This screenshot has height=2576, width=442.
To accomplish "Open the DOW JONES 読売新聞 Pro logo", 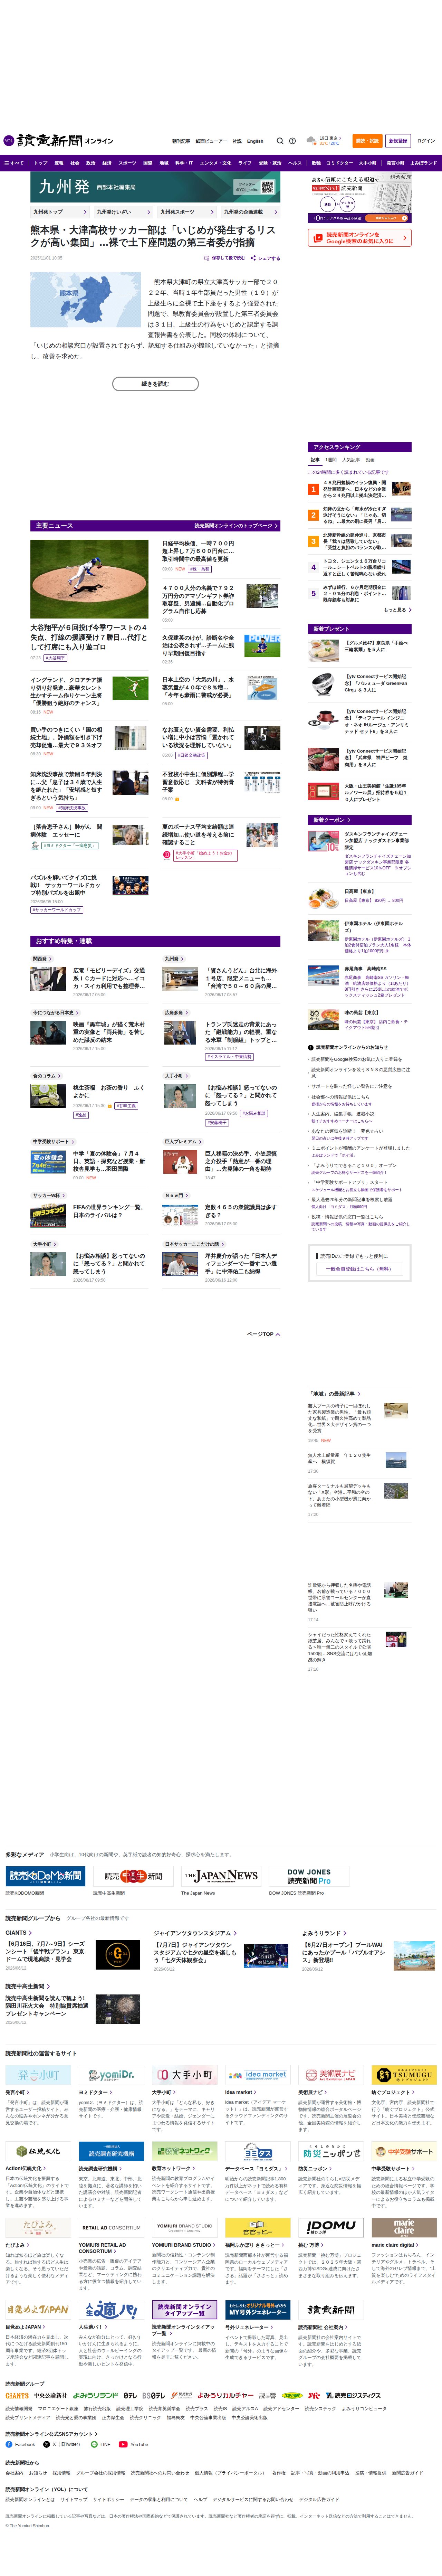I will tap(309, 1876).
